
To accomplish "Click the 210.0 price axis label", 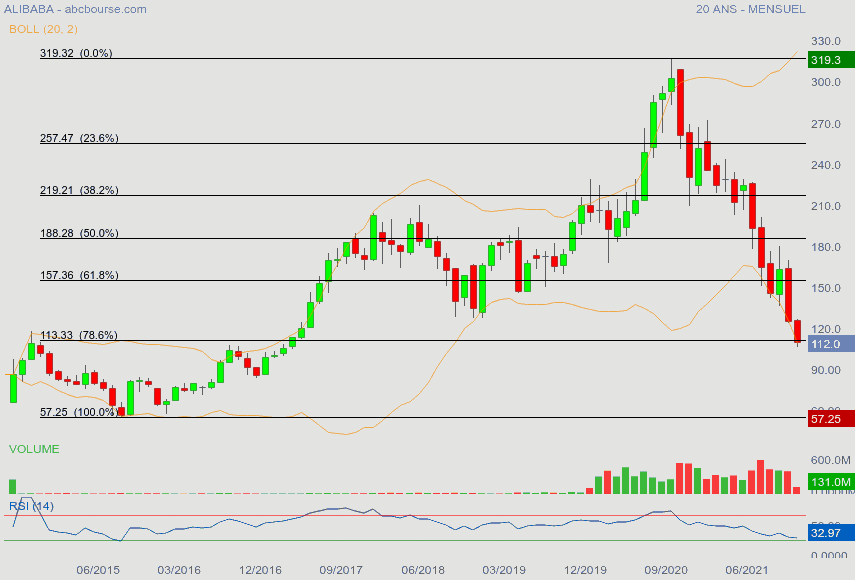I will [x=826, y=206].
